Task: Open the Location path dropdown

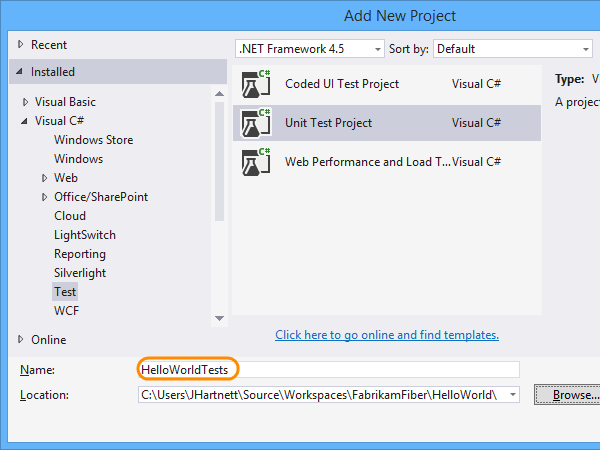Action: 513,395
